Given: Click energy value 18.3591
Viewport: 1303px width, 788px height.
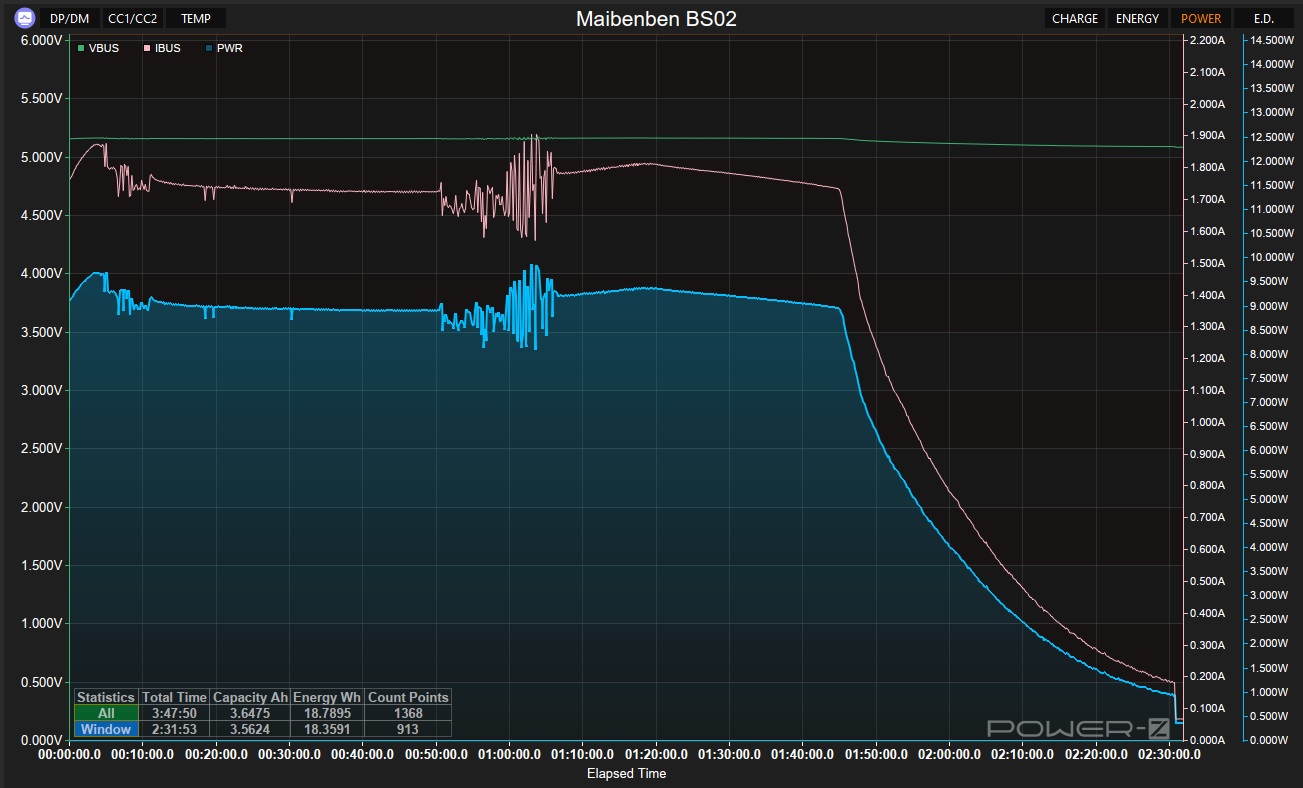Looking at the screenshot, I should tap(327, 729).
